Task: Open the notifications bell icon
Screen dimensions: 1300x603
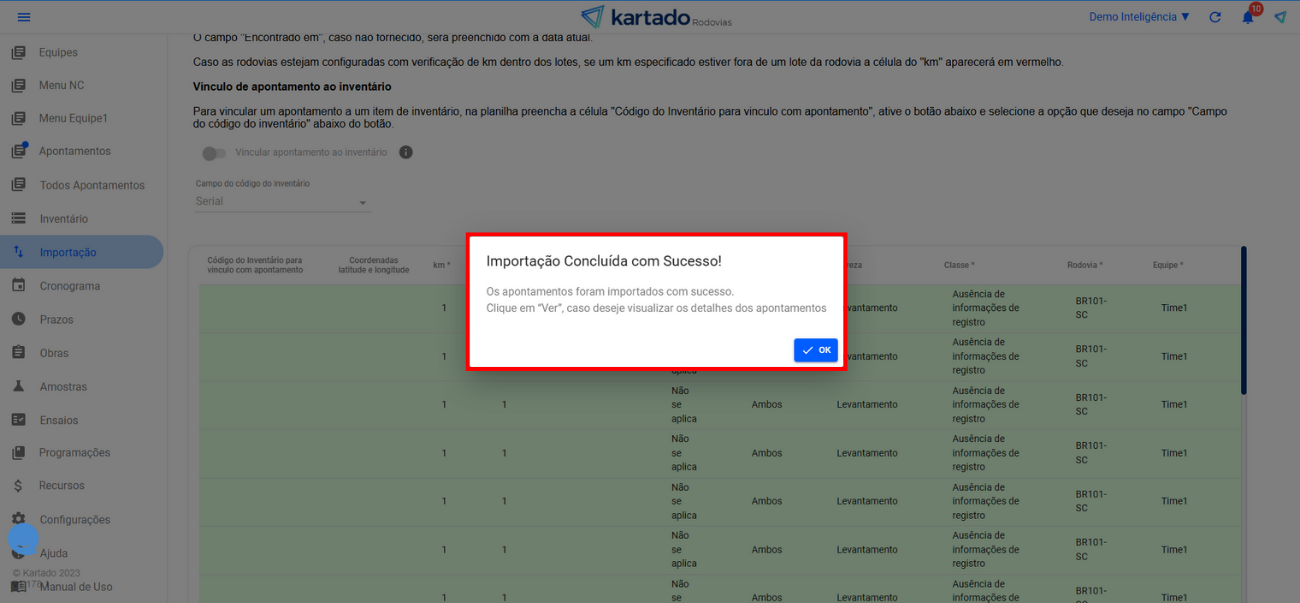Action: point(1248,17)
